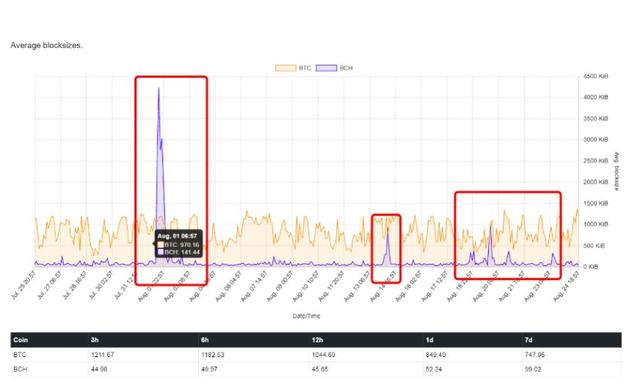Click BTC 7d value 747.95
Screen dimensions: 640x388
(x=535, y=355)
